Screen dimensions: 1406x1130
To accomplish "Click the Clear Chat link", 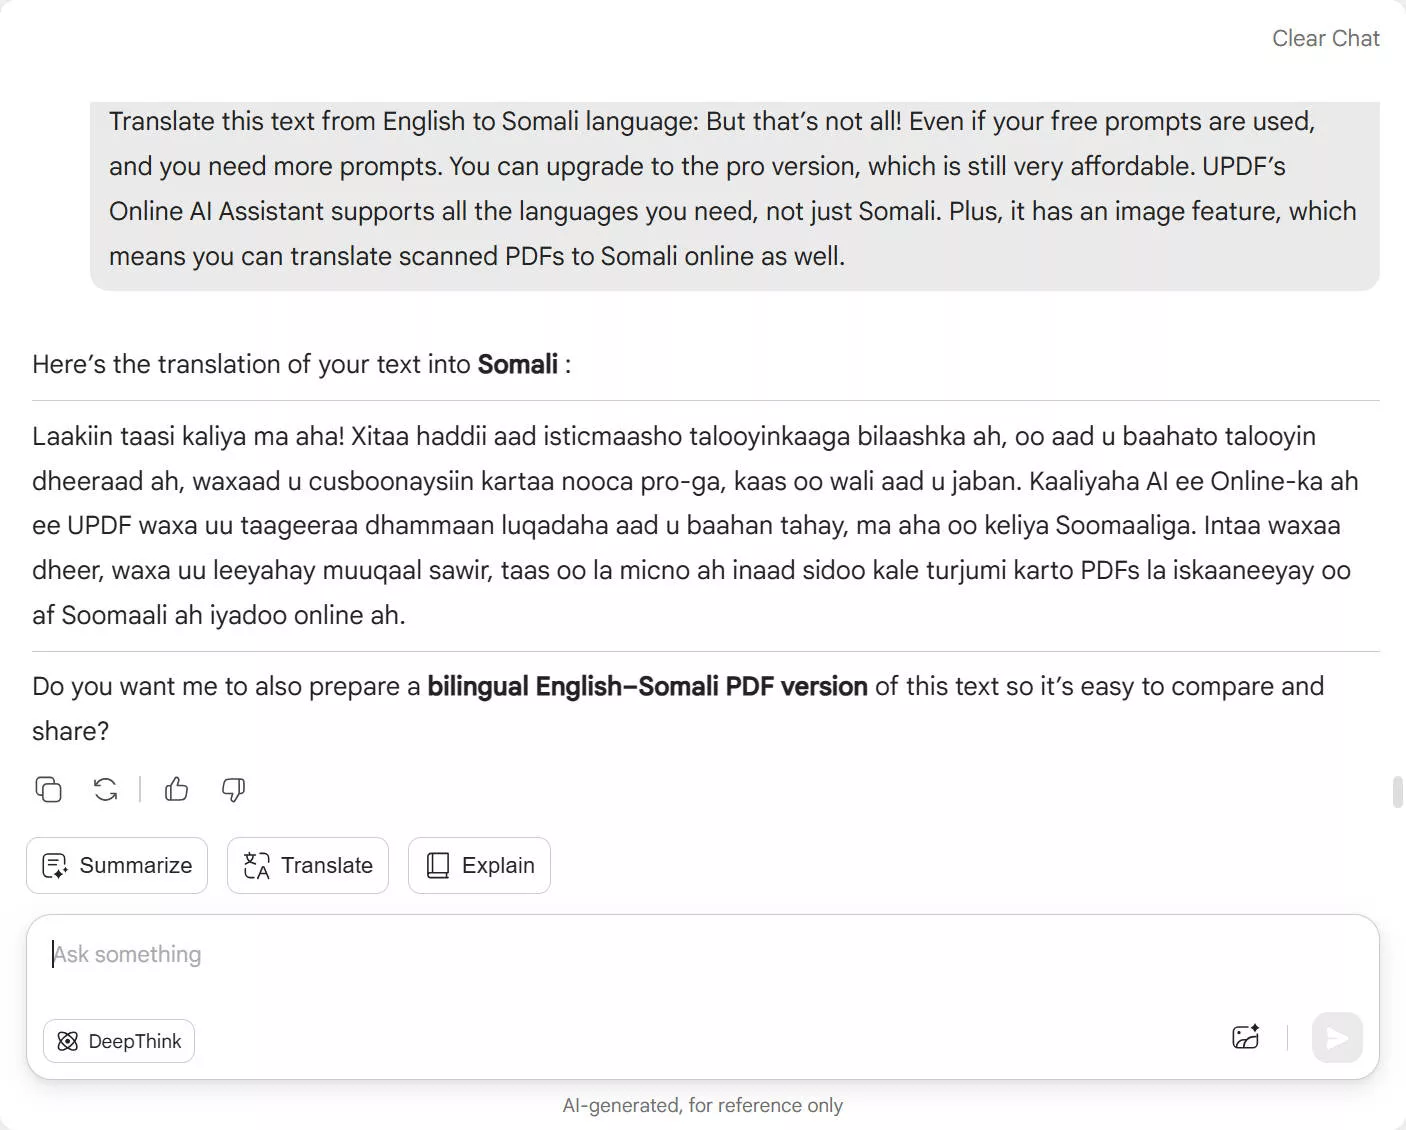I will (x=1325, y=38).
